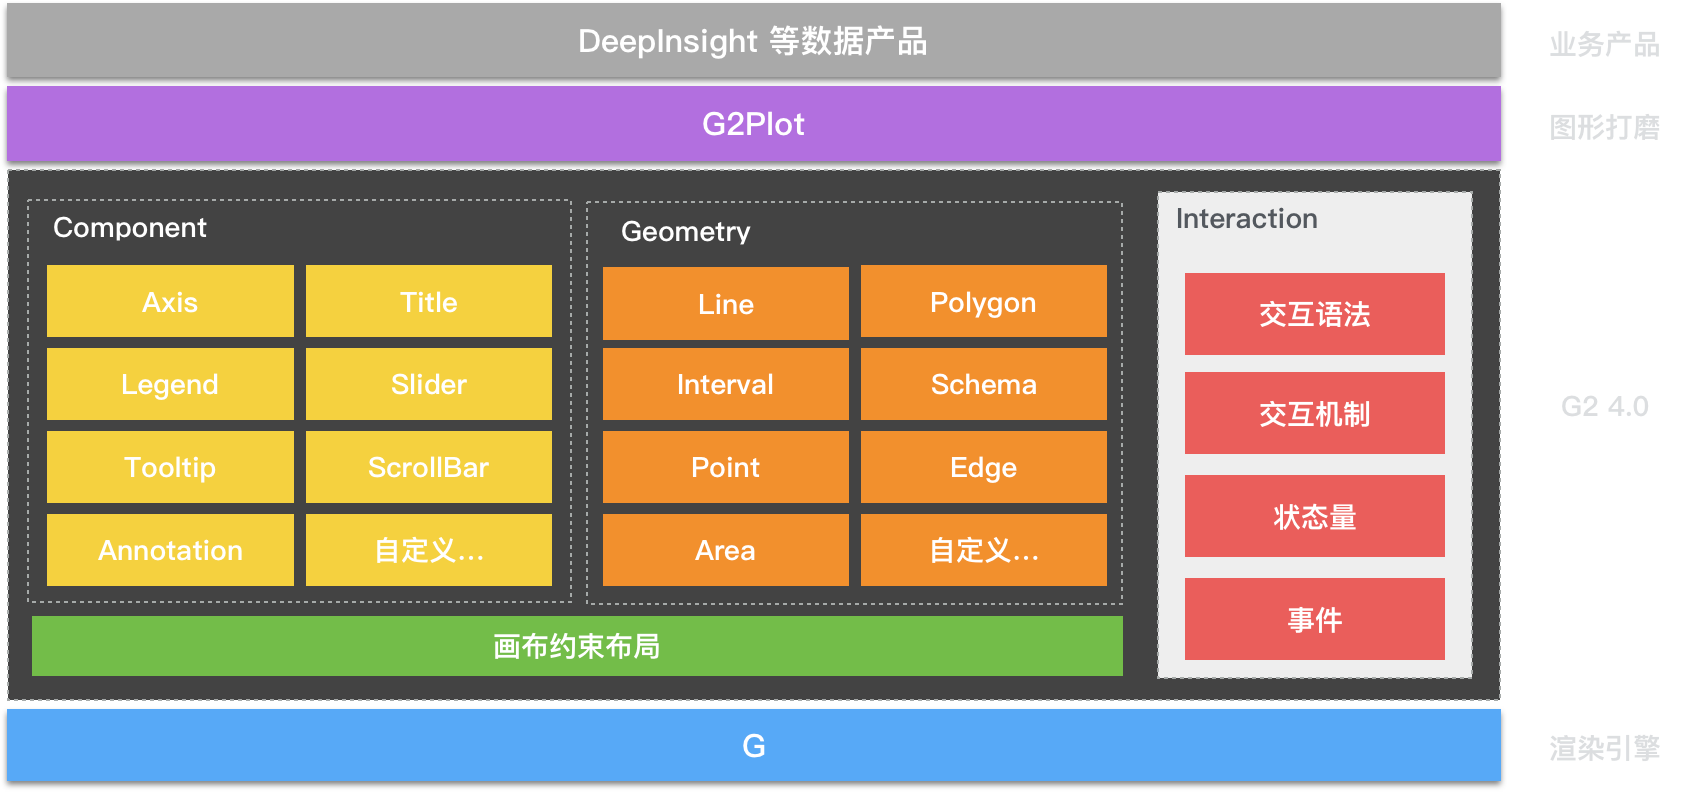Click the Annotation component block

pos(170,550)
